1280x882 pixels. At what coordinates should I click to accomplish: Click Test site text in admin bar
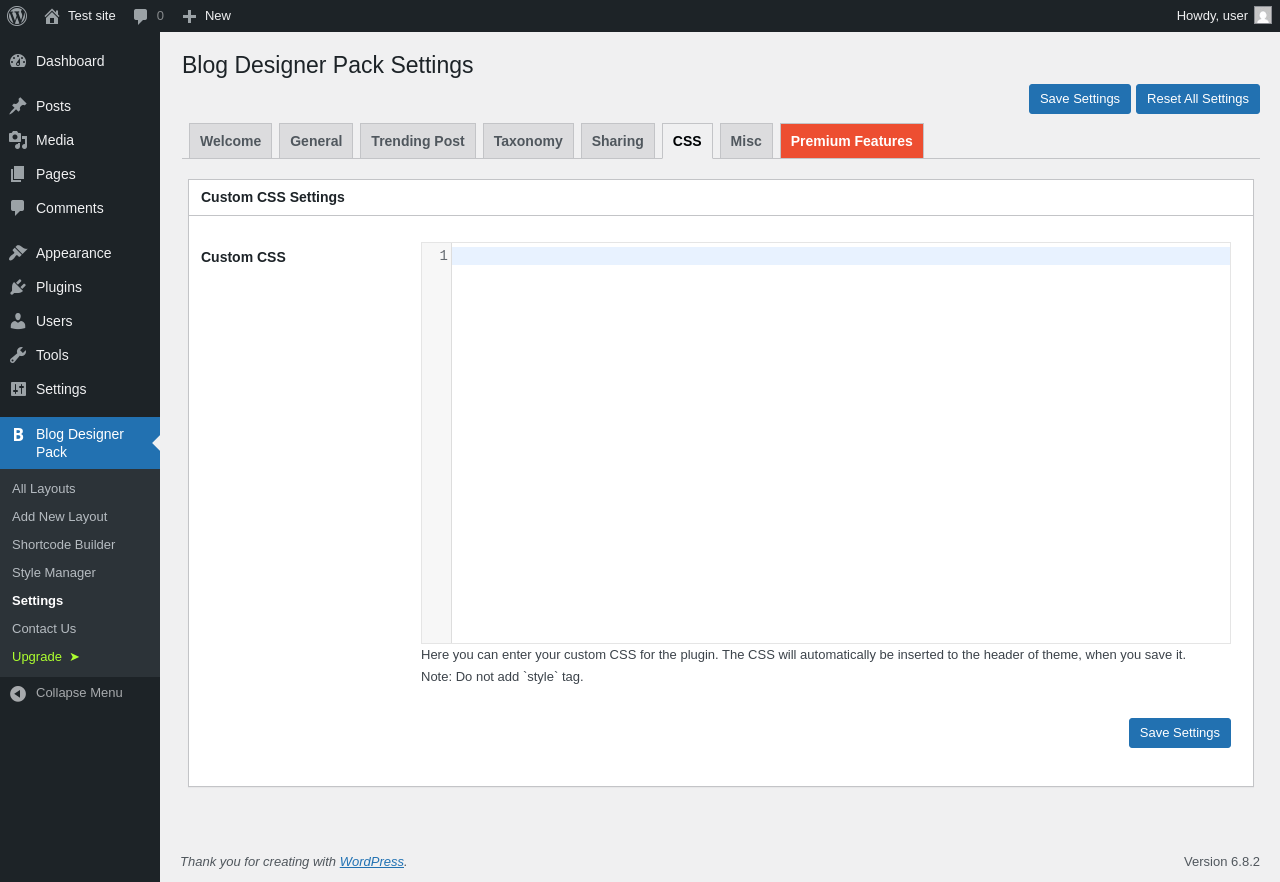pyautogui.click(x=92, y=16)
